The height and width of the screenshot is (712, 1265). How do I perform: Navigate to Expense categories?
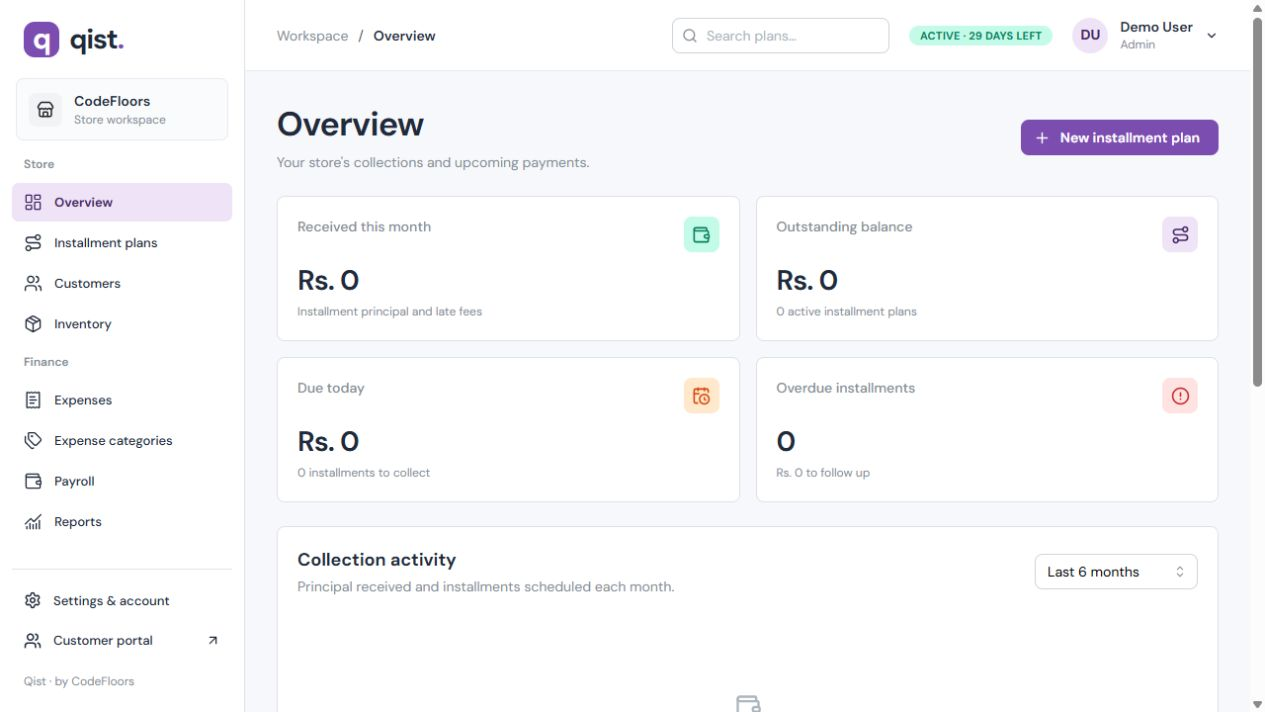(122, 440)
